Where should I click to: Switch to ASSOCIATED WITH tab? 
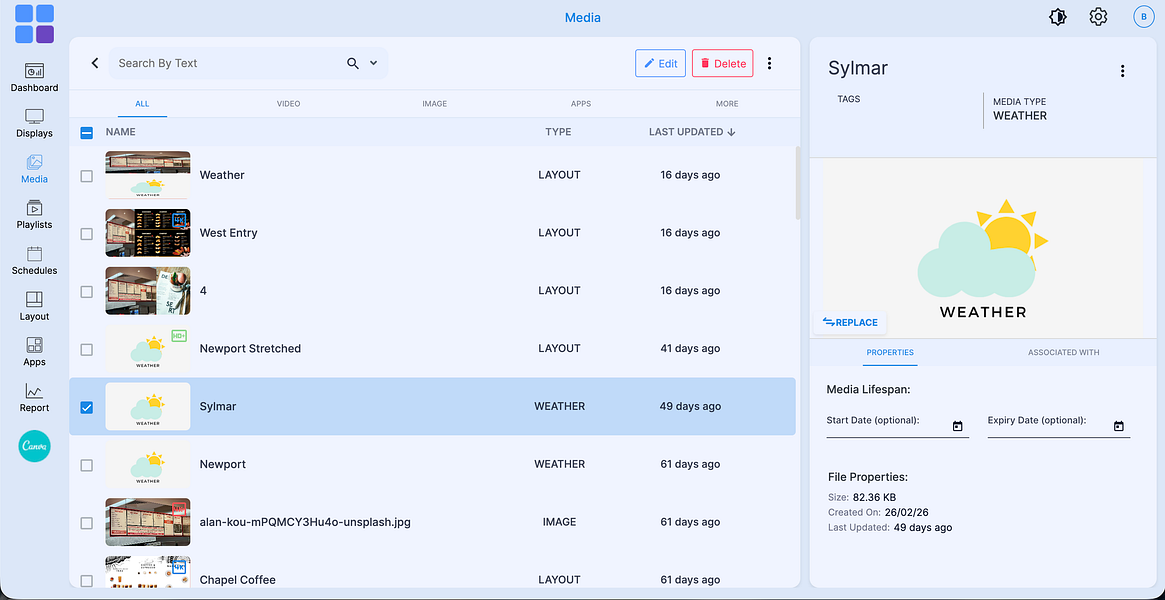1063,352
